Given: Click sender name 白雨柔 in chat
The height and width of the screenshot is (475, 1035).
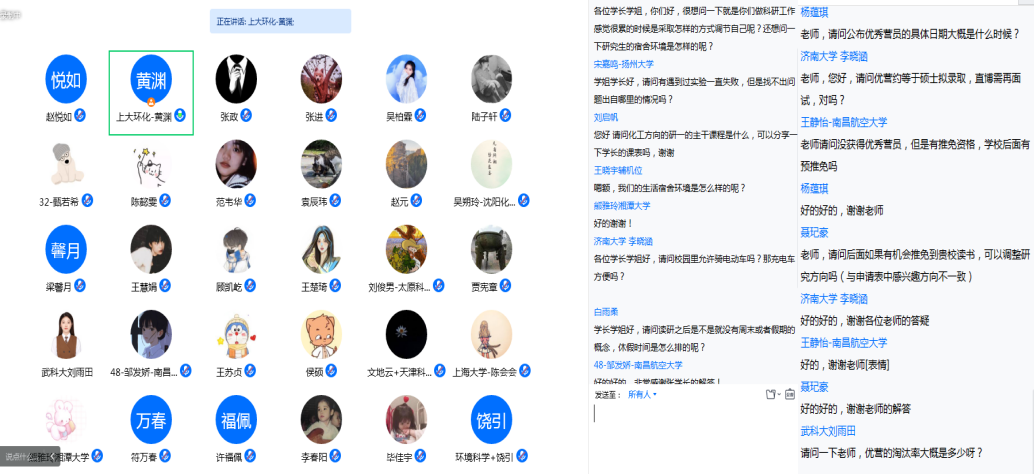Looking at the screenshot, I should [x=608, y=311].
